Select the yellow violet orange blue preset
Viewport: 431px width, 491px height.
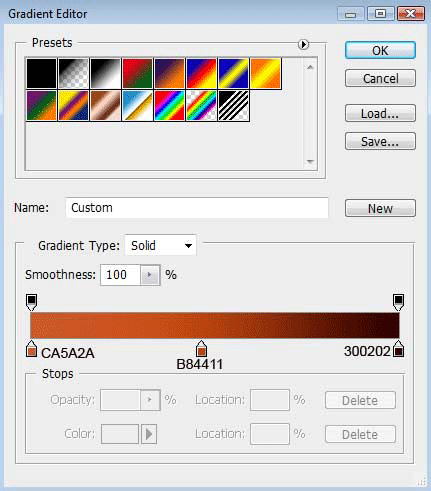click(73, 105)
